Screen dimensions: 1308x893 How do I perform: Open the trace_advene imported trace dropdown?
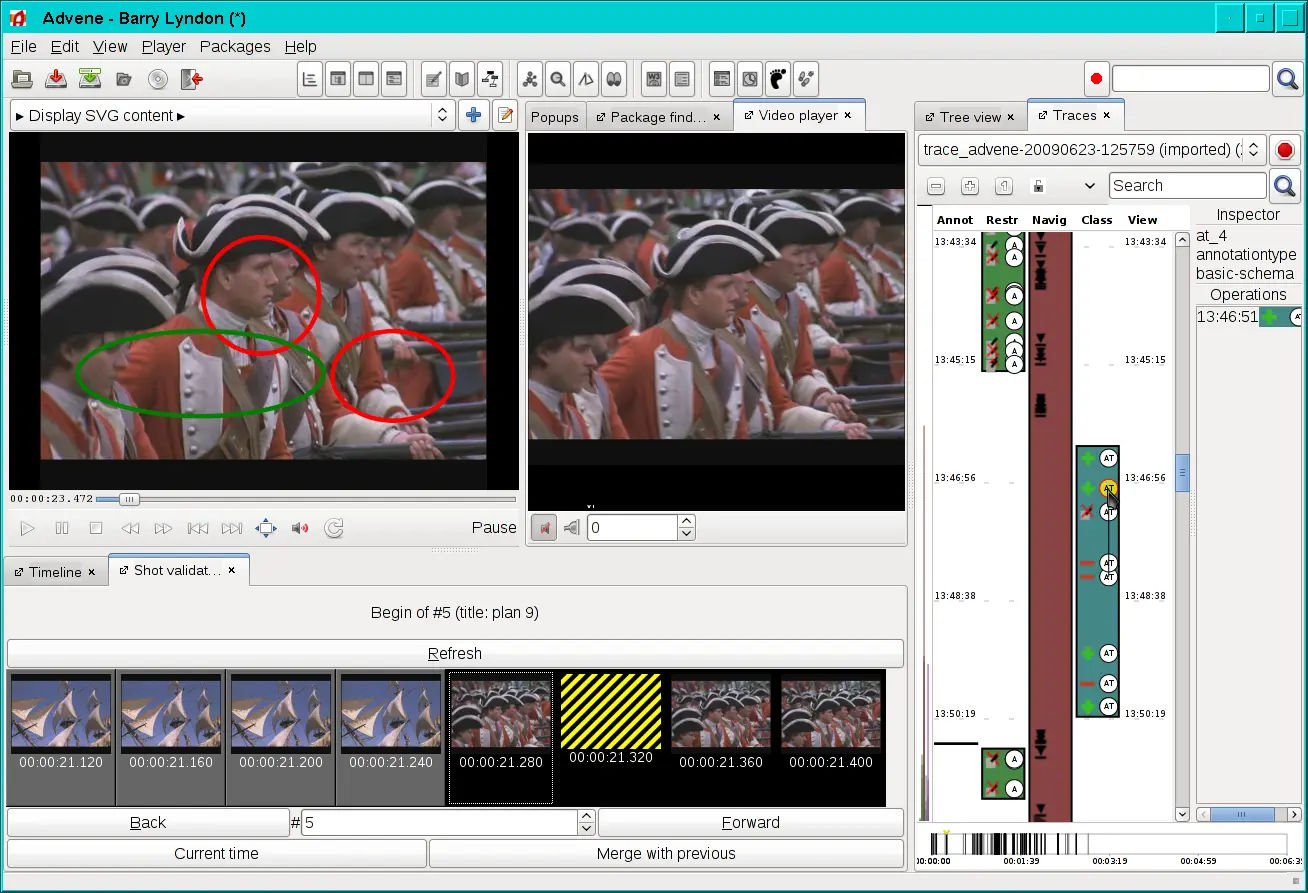1092,150
